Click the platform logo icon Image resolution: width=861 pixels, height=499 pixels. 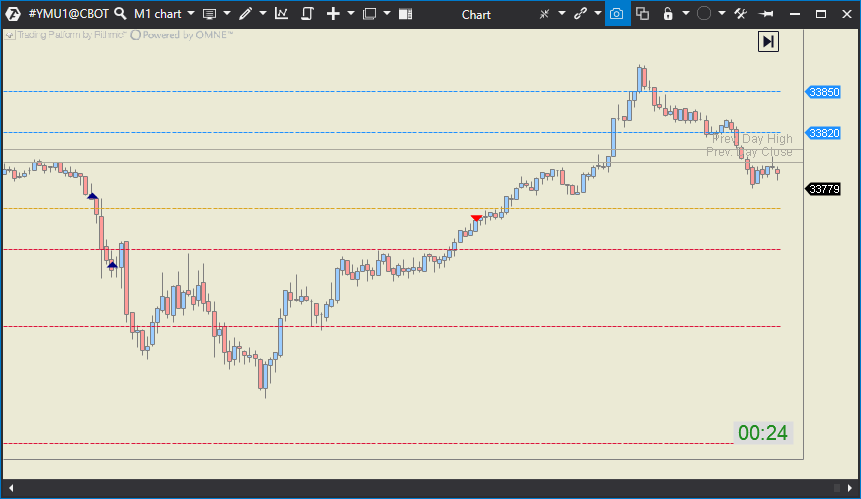[13, 14]
